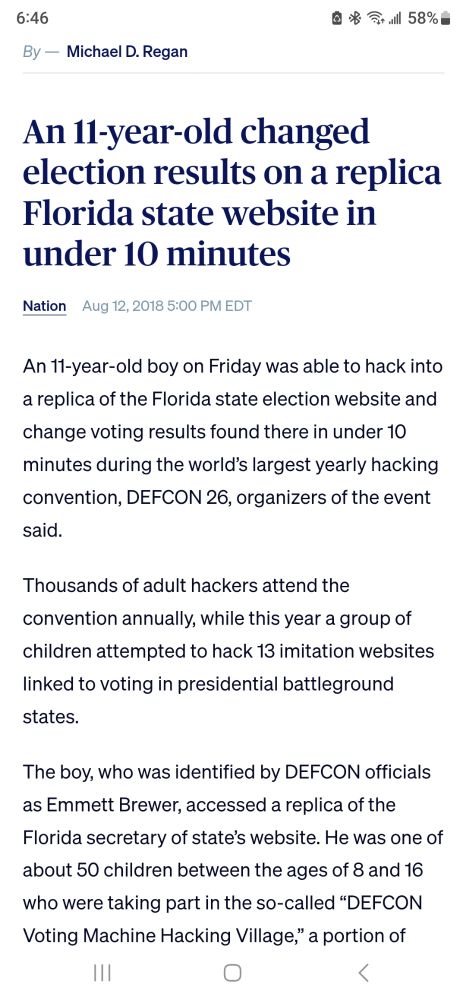Image resolution: width=466 pixels, height=1000 pixels.
Task: Tap the paragraph mentioning DEFCON 26
Action: click(x=233, y=449)
